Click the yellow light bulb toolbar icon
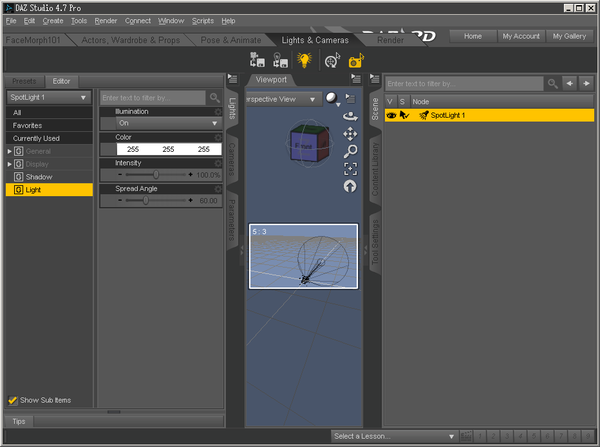 coord(304,60)
